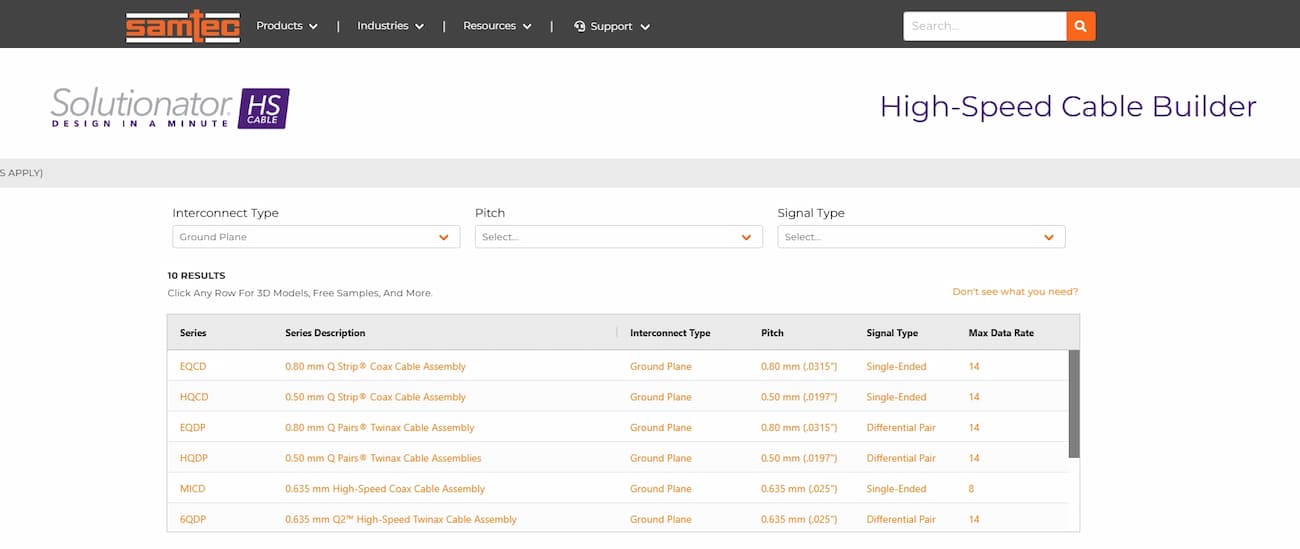This screenshot has height=549, width=1300.
Task: Open the EQCD series link
Action: pyautogui.click(x=193, y=367)
